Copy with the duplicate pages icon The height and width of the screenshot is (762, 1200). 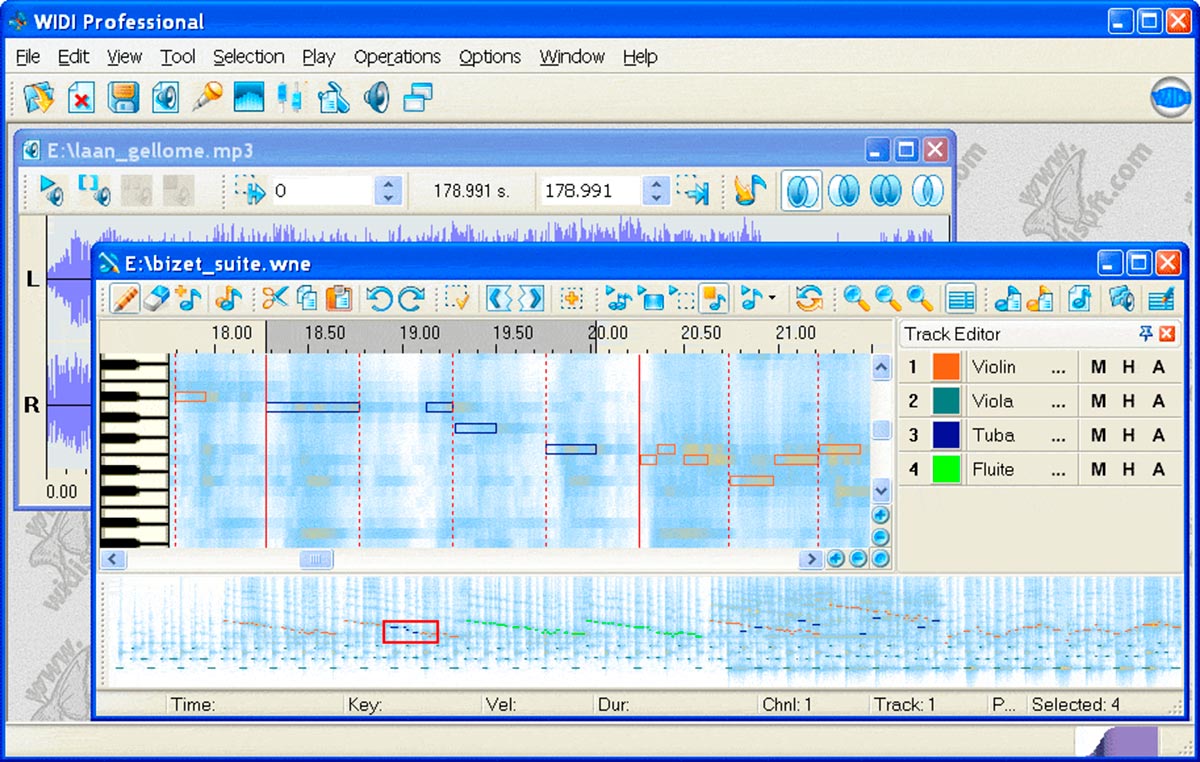pos(307,298)
